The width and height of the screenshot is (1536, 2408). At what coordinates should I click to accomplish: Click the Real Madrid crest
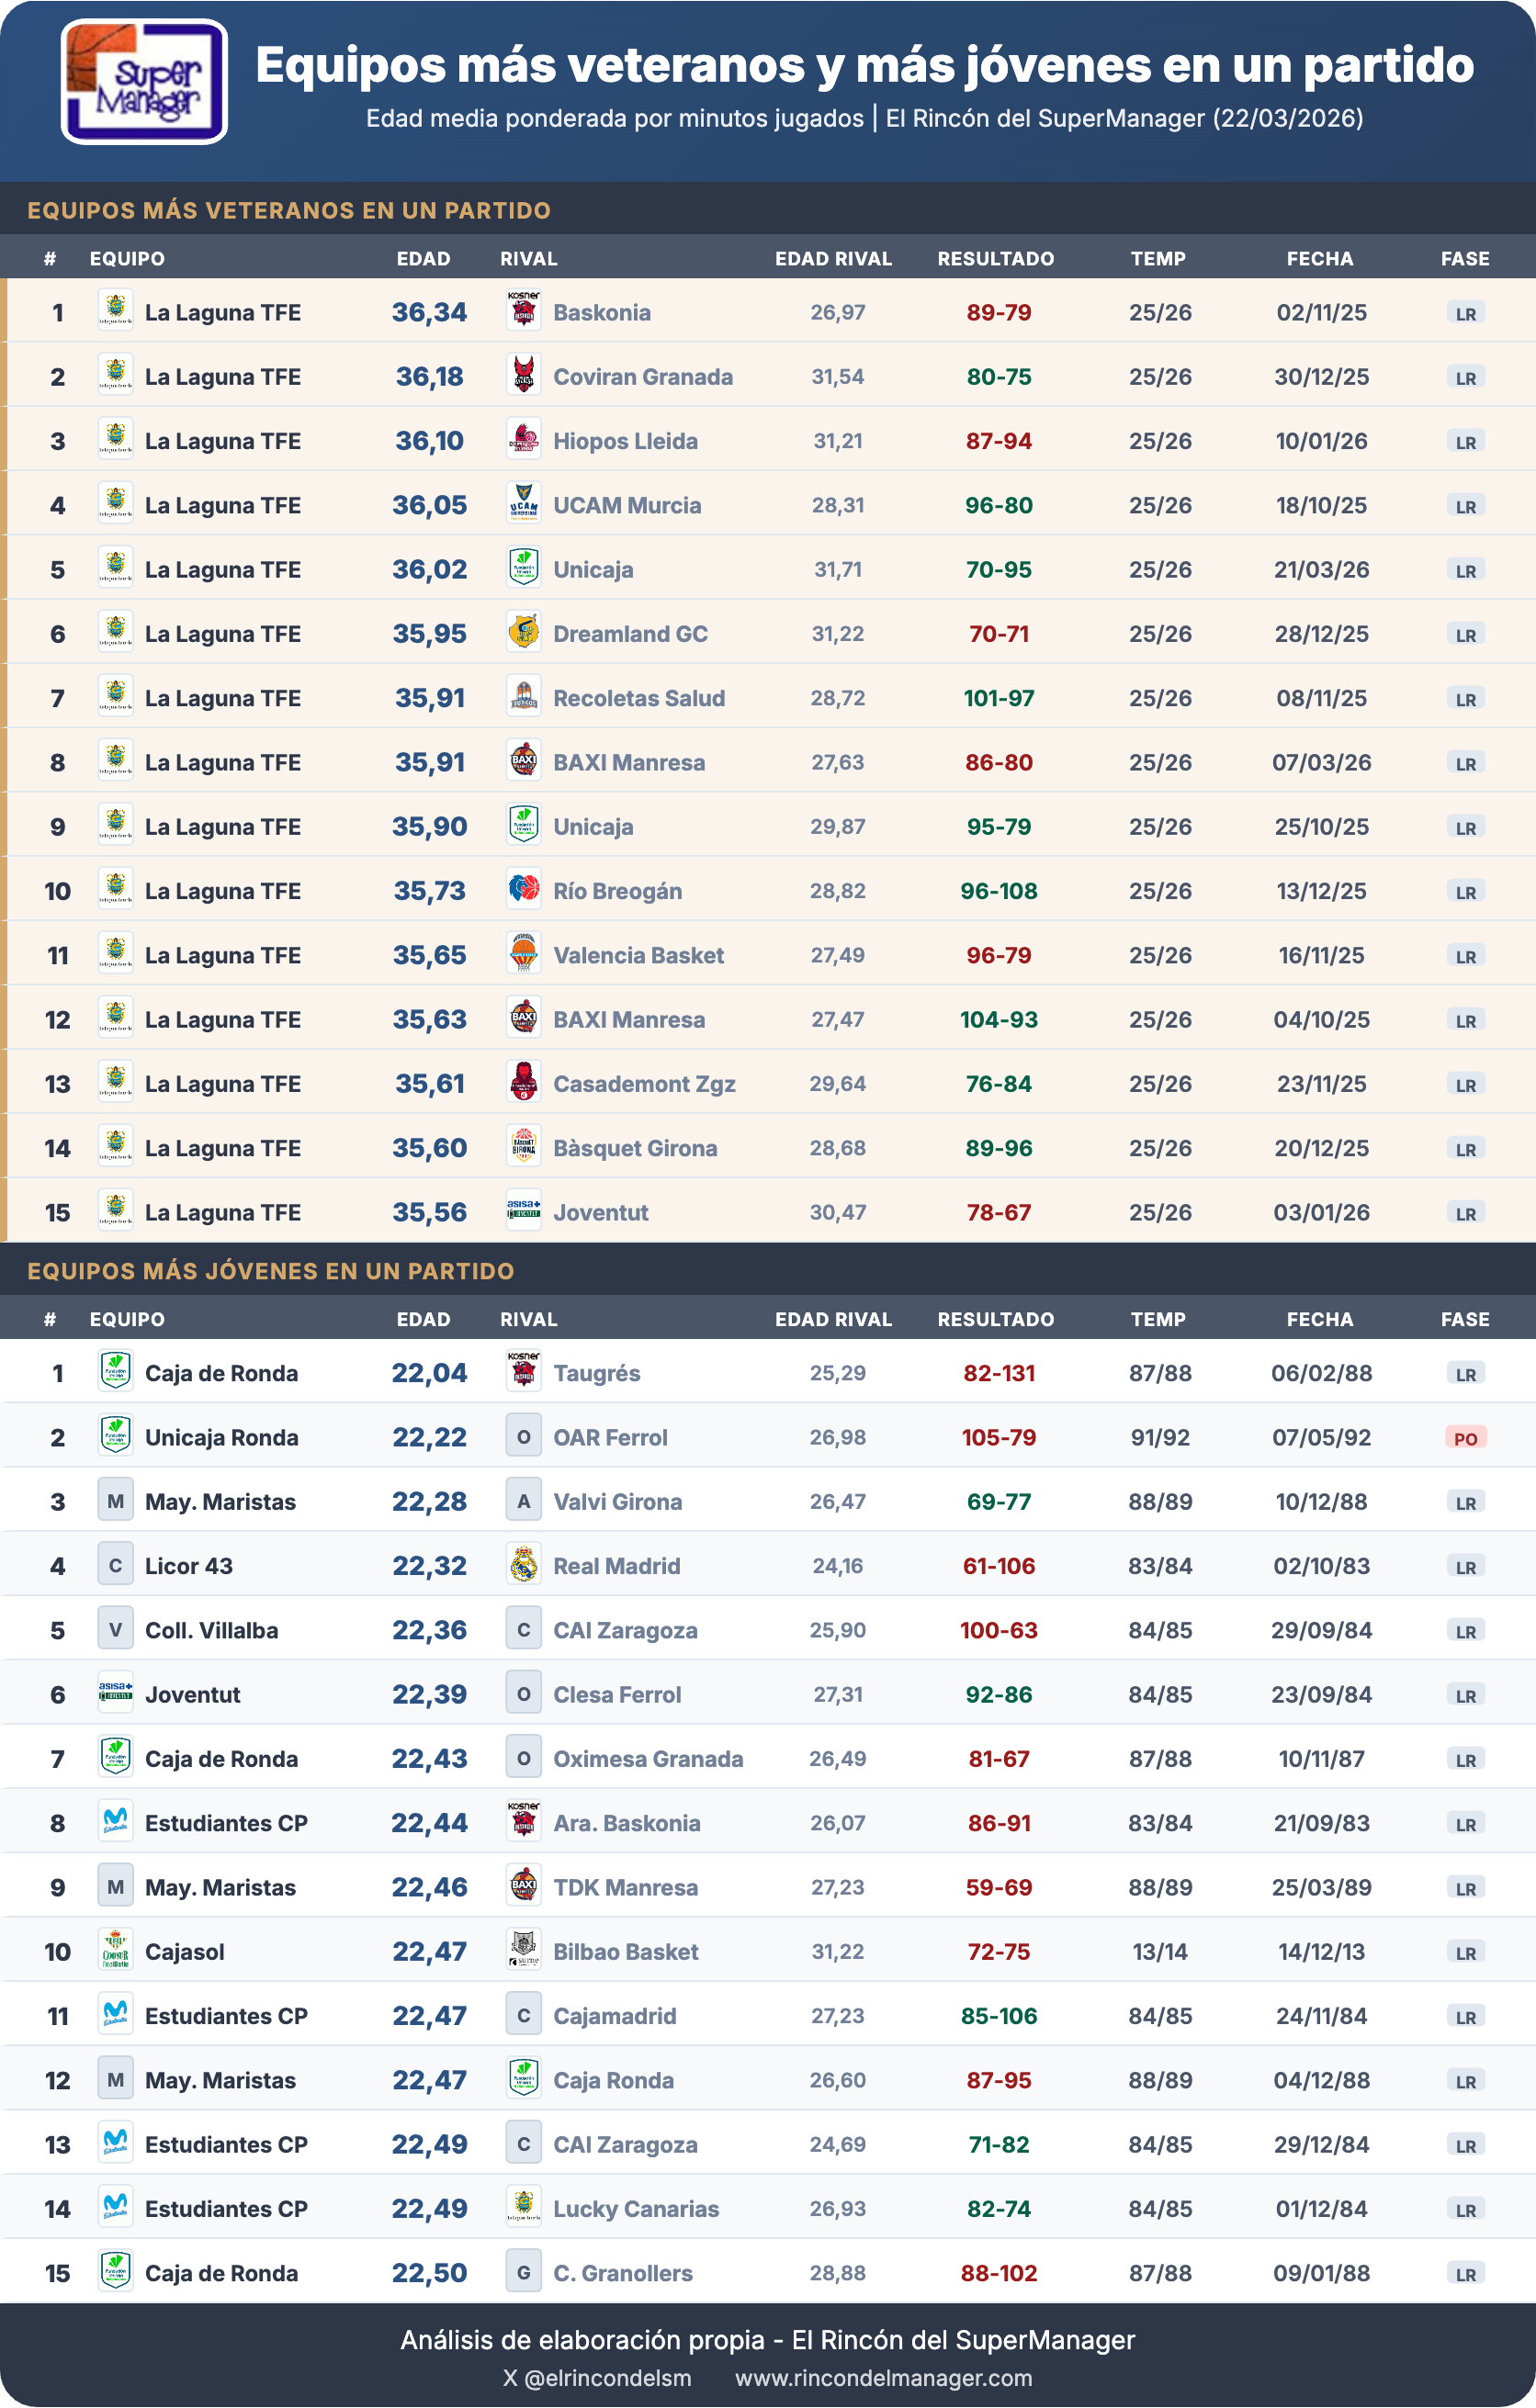coord(523,1565)
